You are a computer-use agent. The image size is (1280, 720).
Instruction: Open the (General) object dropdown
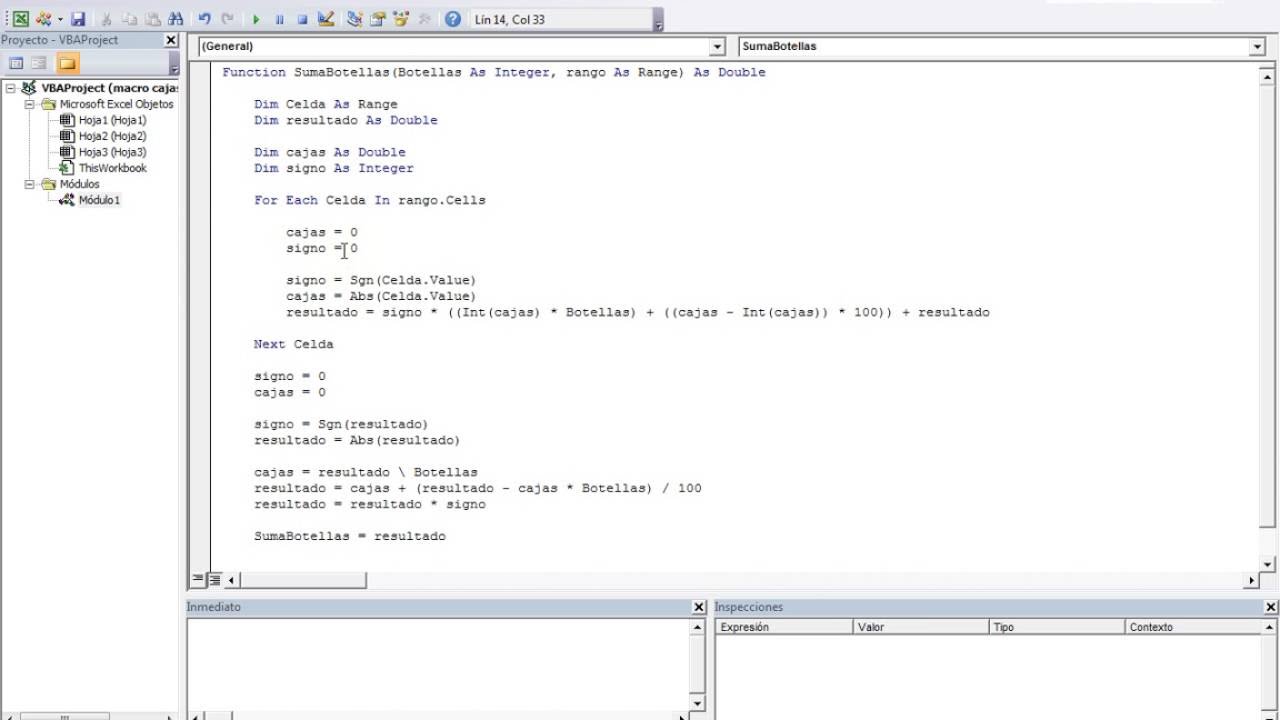pyautogui.click(x=717, y=47)
